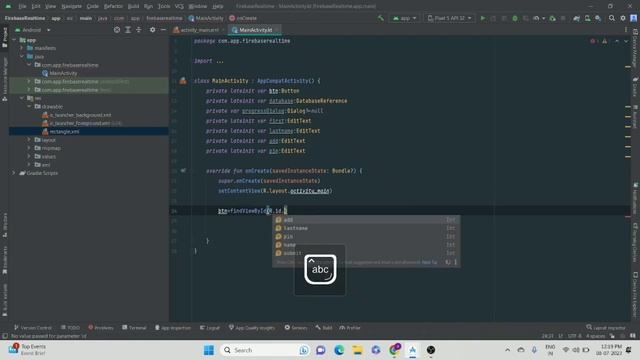Click completion popup three-dot options icon
This screenshot has height=360, width=640.
(456, 262)
